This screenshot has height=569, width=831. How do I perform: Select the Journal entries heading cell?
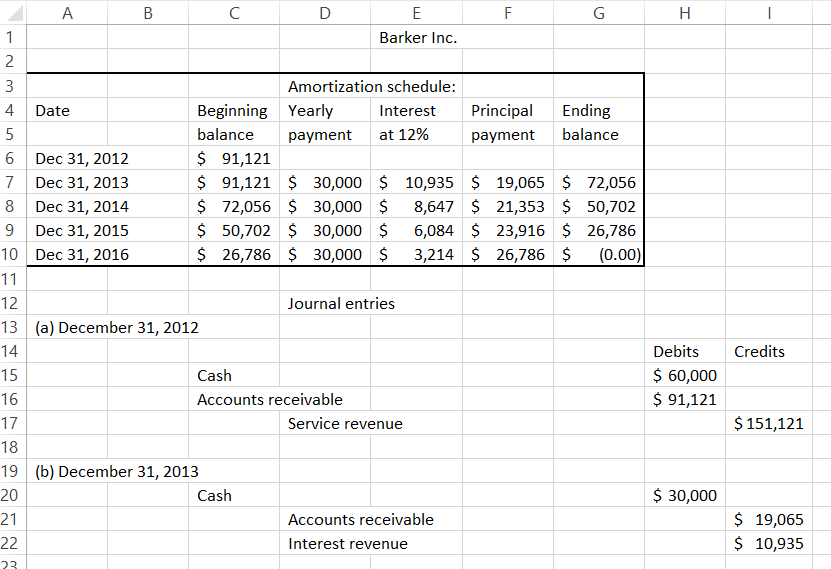click(x=341, y=303)
